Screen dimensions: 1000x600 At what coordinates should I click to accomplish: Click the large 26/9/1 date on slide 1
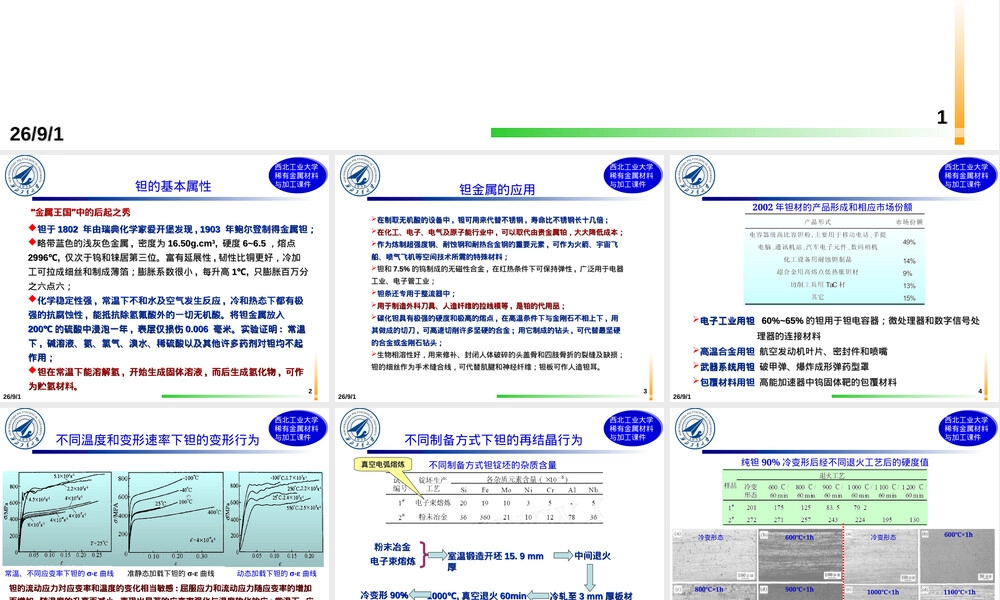(36, 134)
